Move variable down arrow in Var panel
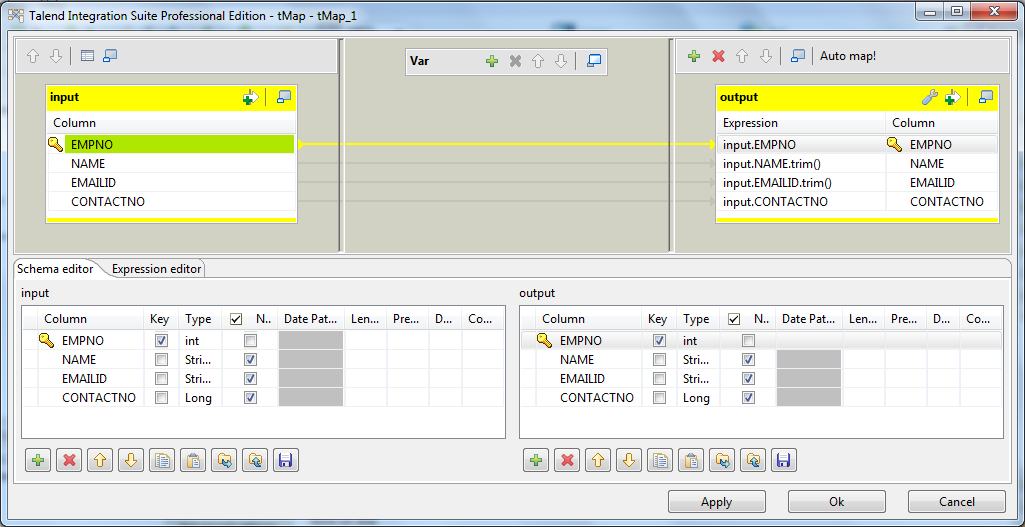 (x=560, y=61)
